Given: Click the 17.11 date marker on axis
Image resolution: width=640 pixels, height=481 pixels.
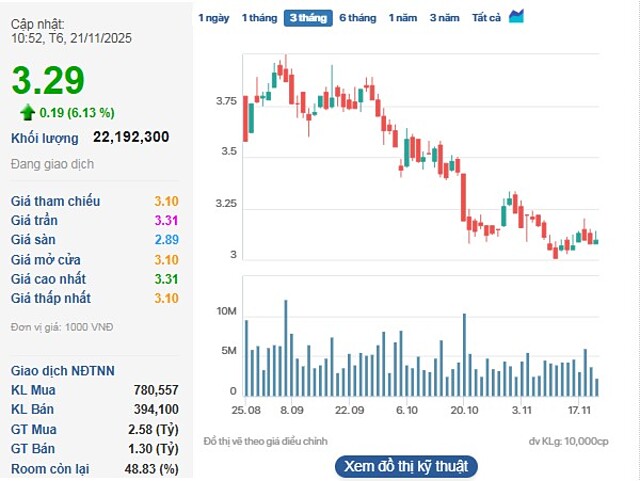Looking at the screenshot, I should [x=580, y=411].
